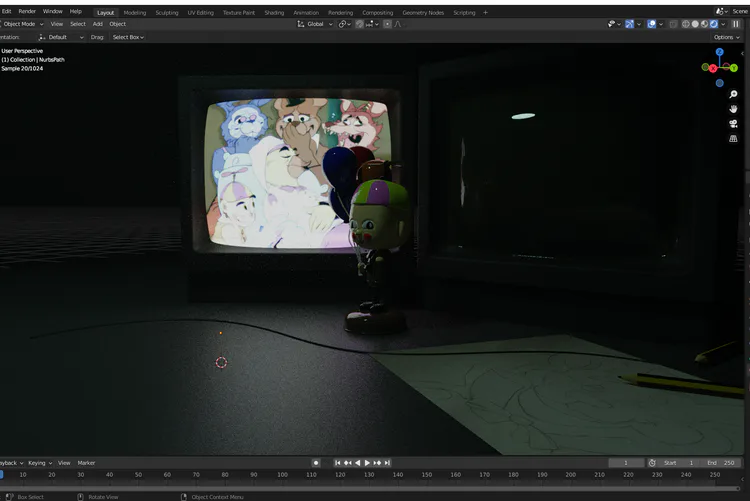Image resolution: width=750 pixels, height=501 pixels.
Task: Switch to the Sculpting workspace tab
Action: 167,13
